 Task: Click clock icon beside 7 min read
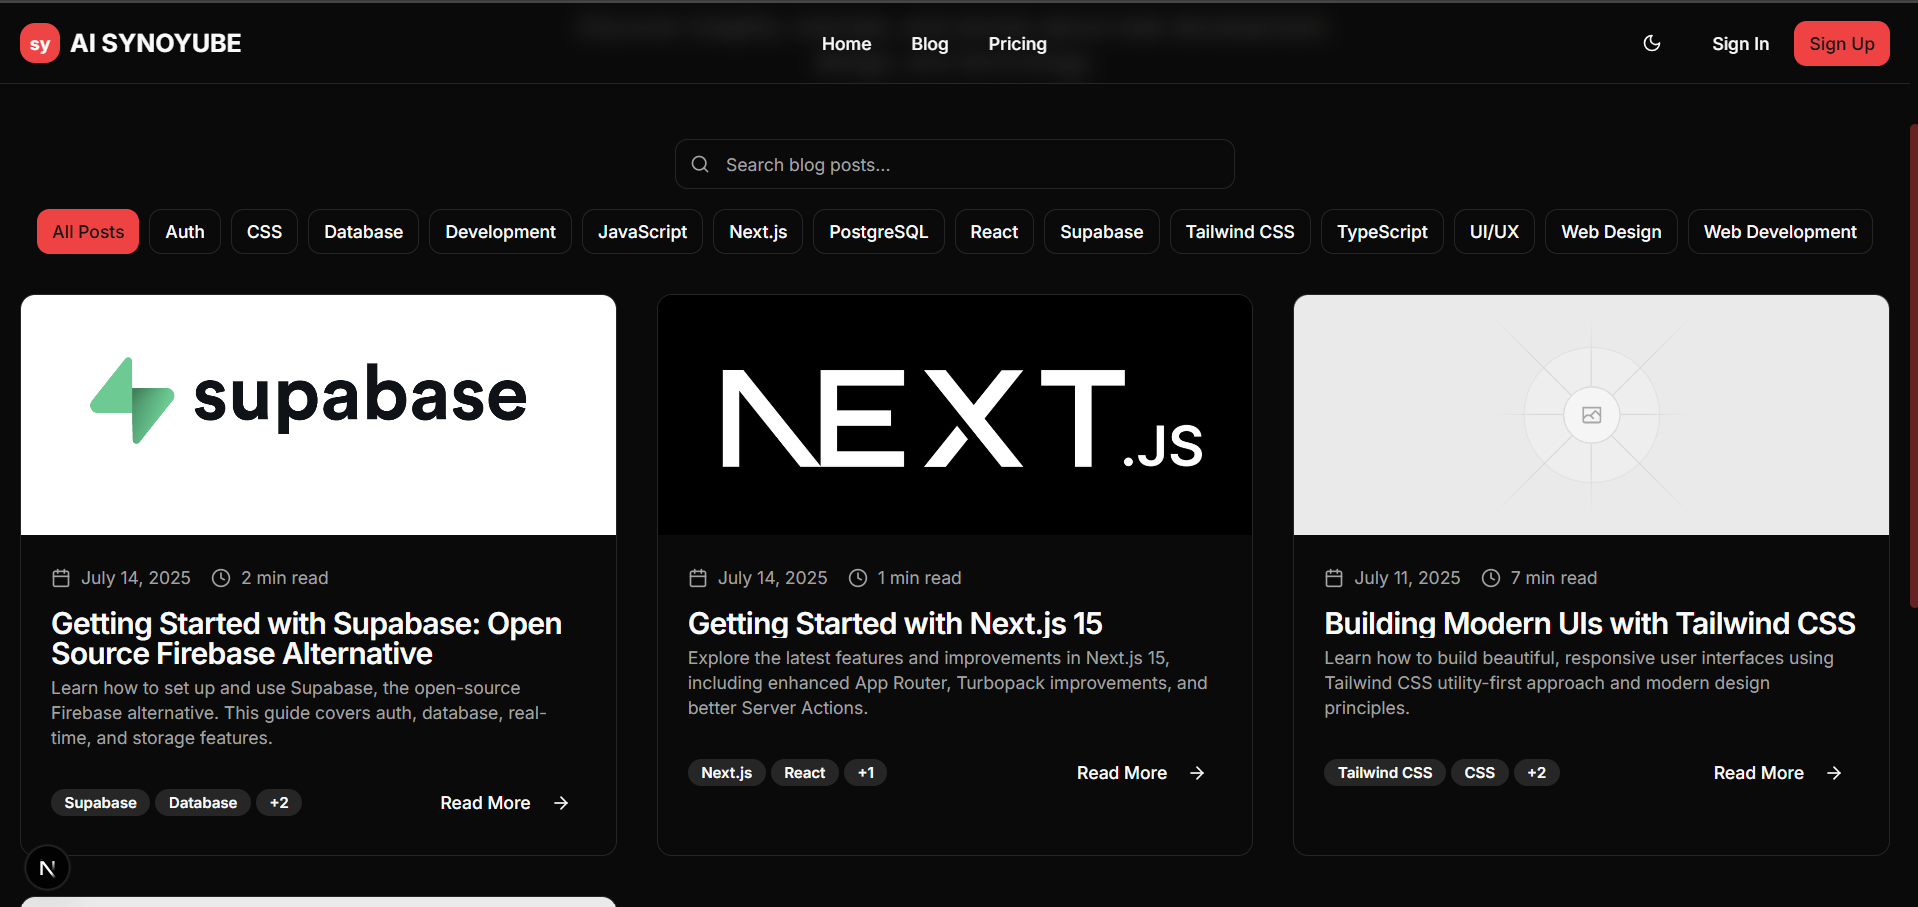1491,578
